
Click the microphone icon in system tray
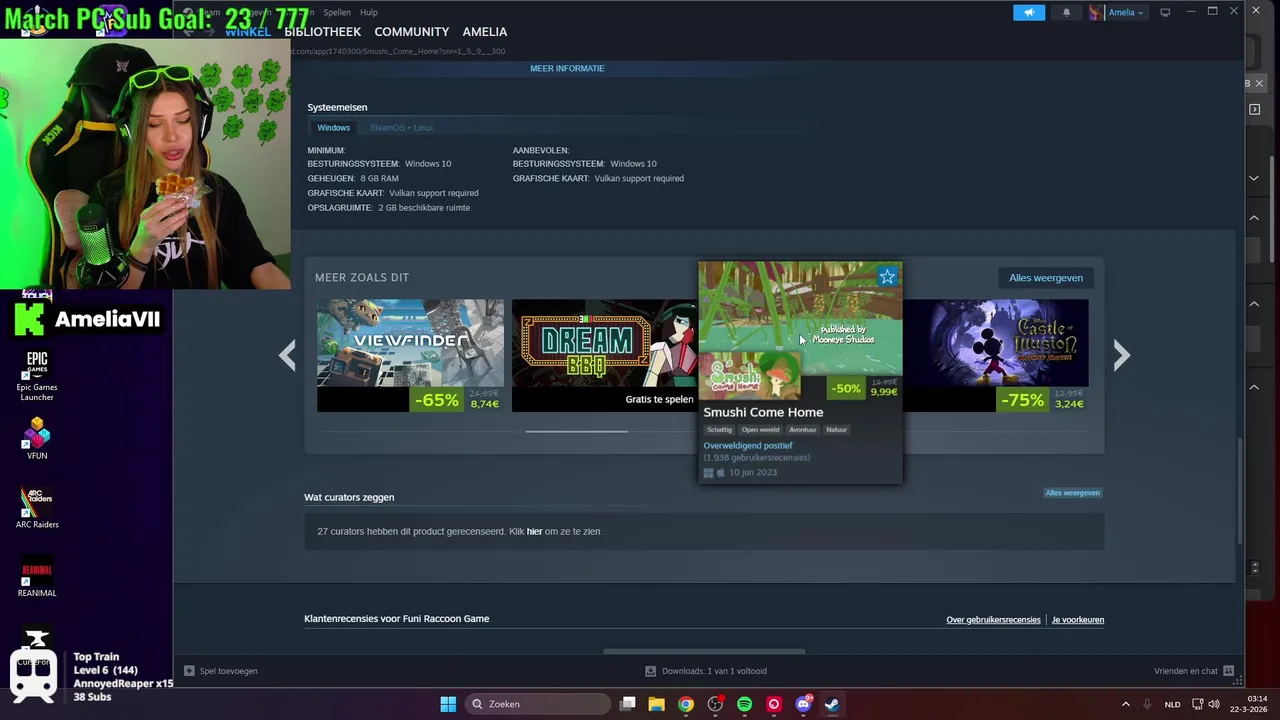point(1147,704)
